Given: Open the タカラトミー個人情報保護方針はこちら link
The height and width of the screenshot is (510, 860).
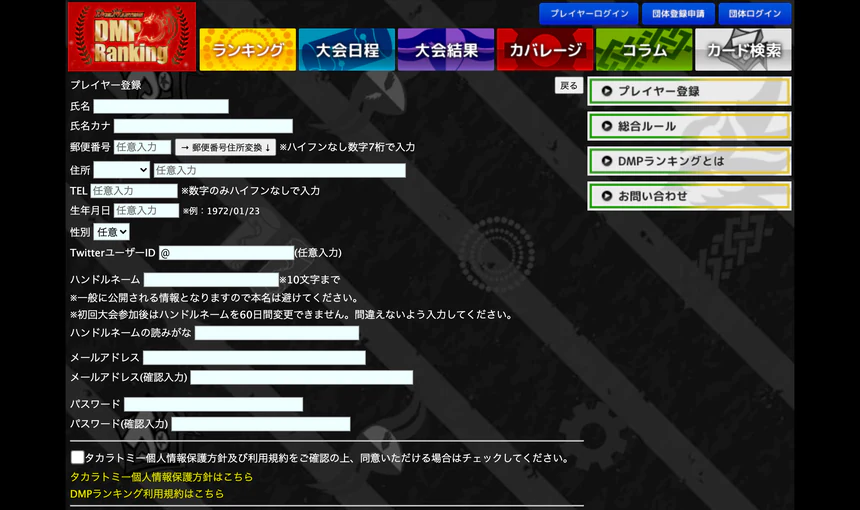Looking at the screenshot, I should pos(161,477).
